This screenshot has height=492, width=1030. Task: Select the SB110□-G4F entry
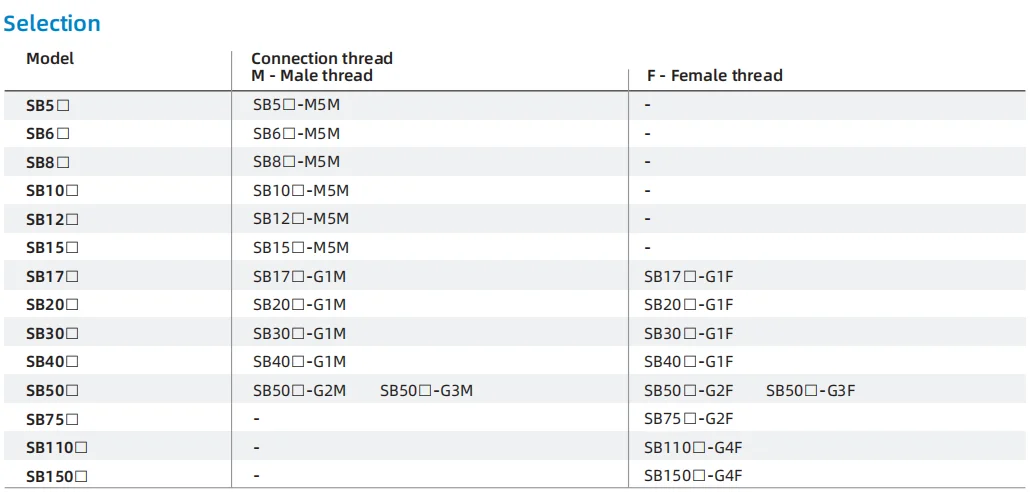coord(693,448)
